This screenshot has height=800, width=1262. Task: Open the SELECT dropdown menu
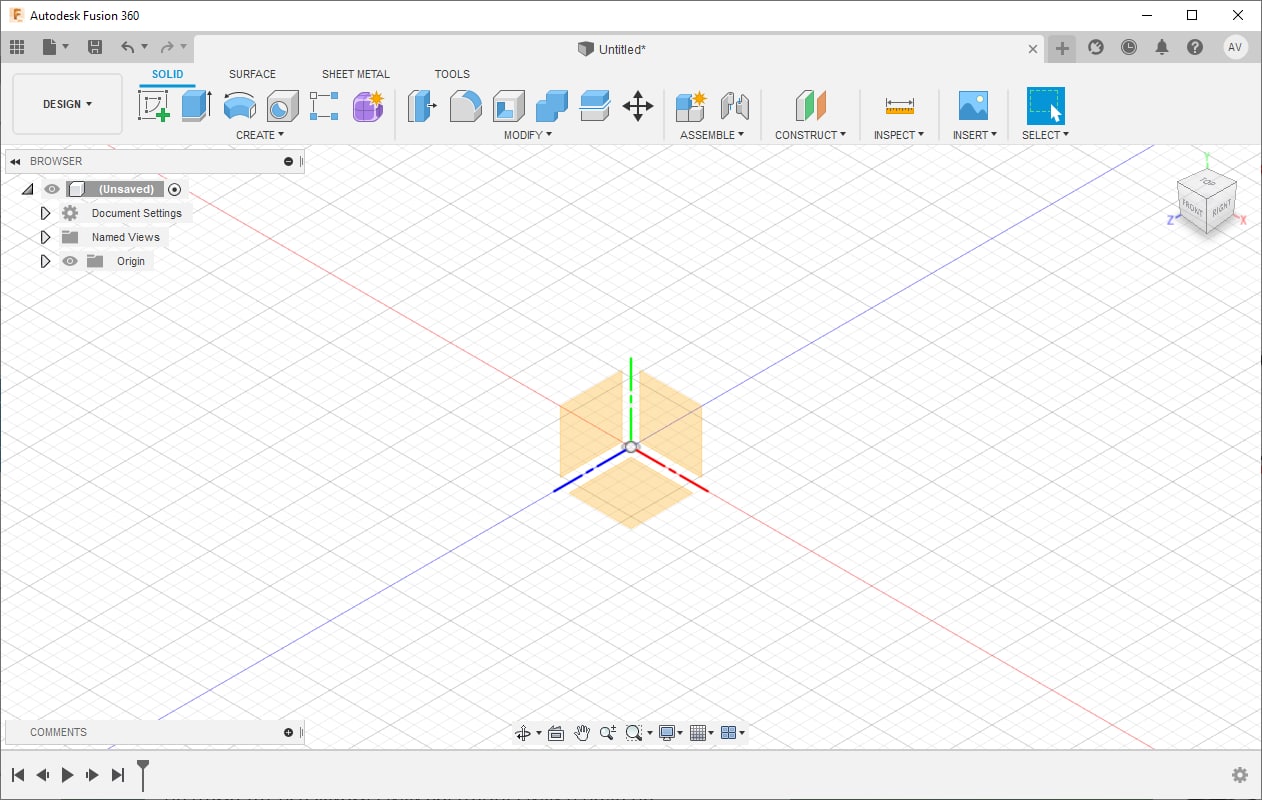click(1046, 135)
